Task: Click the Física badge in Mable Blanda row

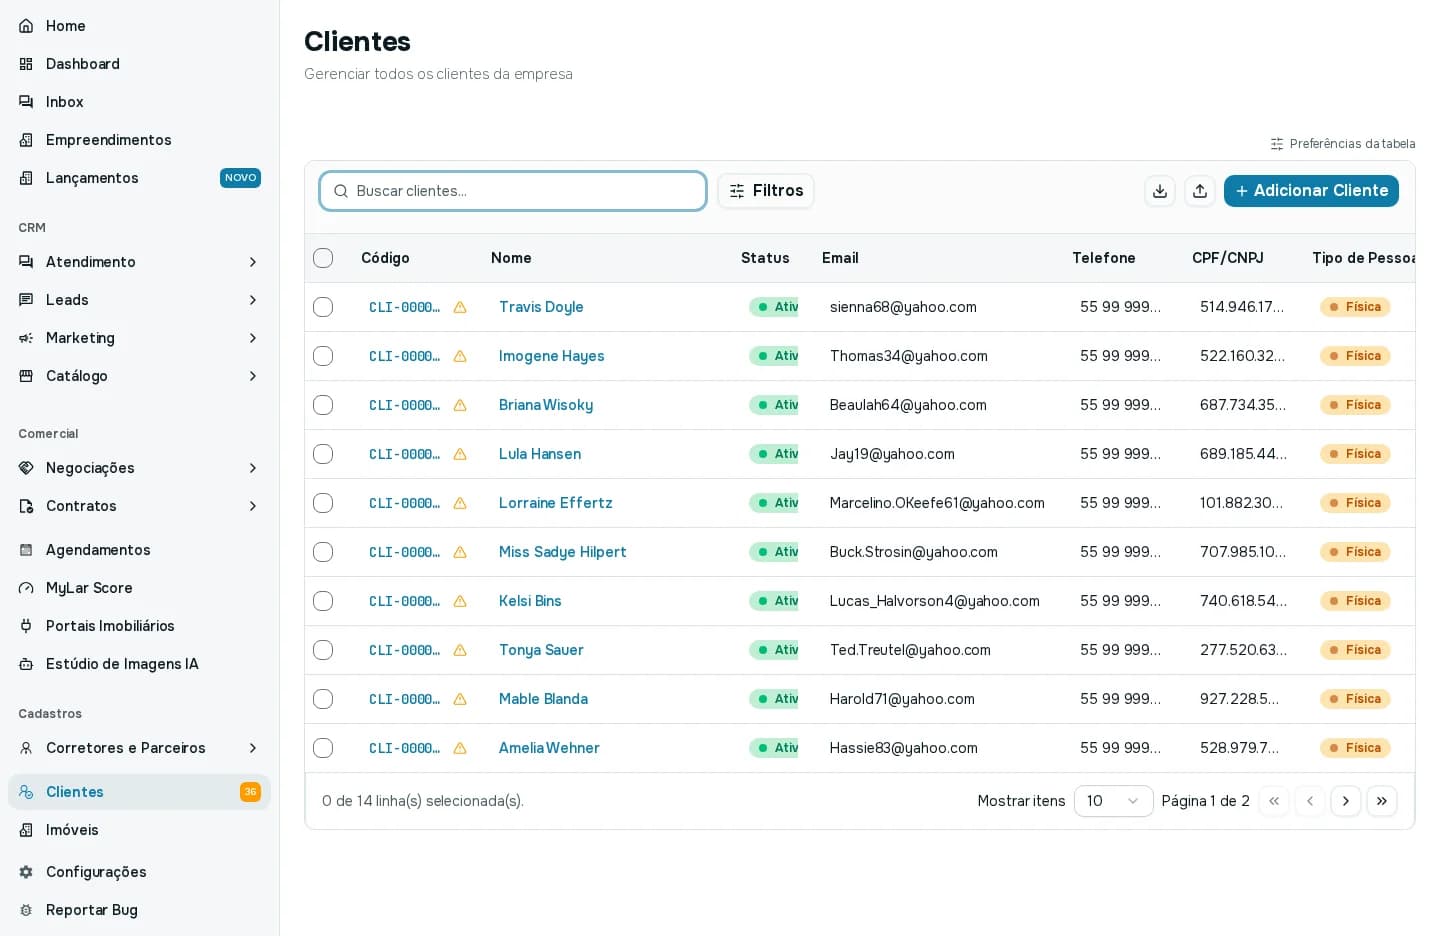Action: point(1355,699)
